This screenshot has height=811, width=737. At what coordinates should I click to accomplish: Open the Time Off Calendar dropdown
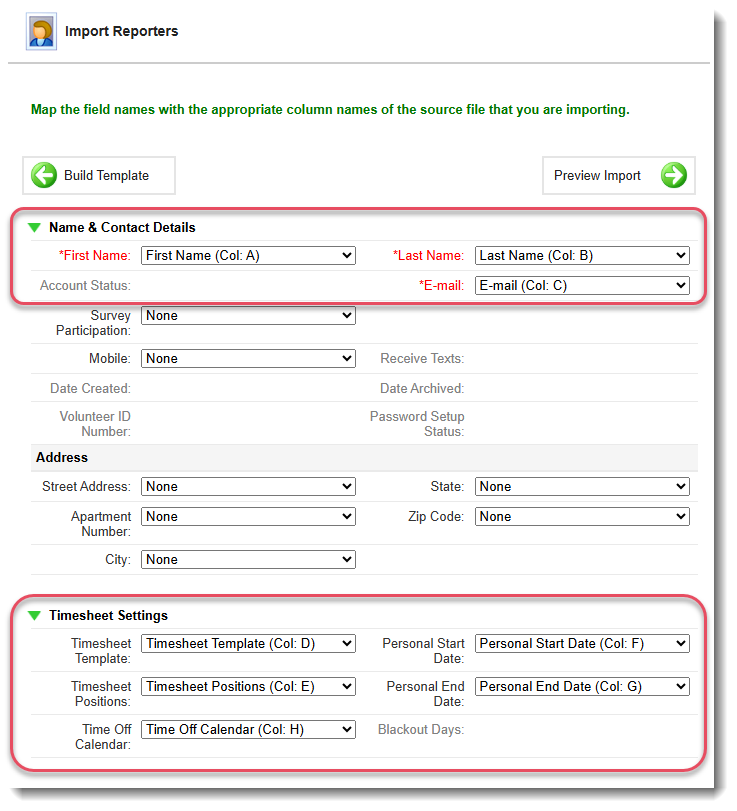[248, 729]
